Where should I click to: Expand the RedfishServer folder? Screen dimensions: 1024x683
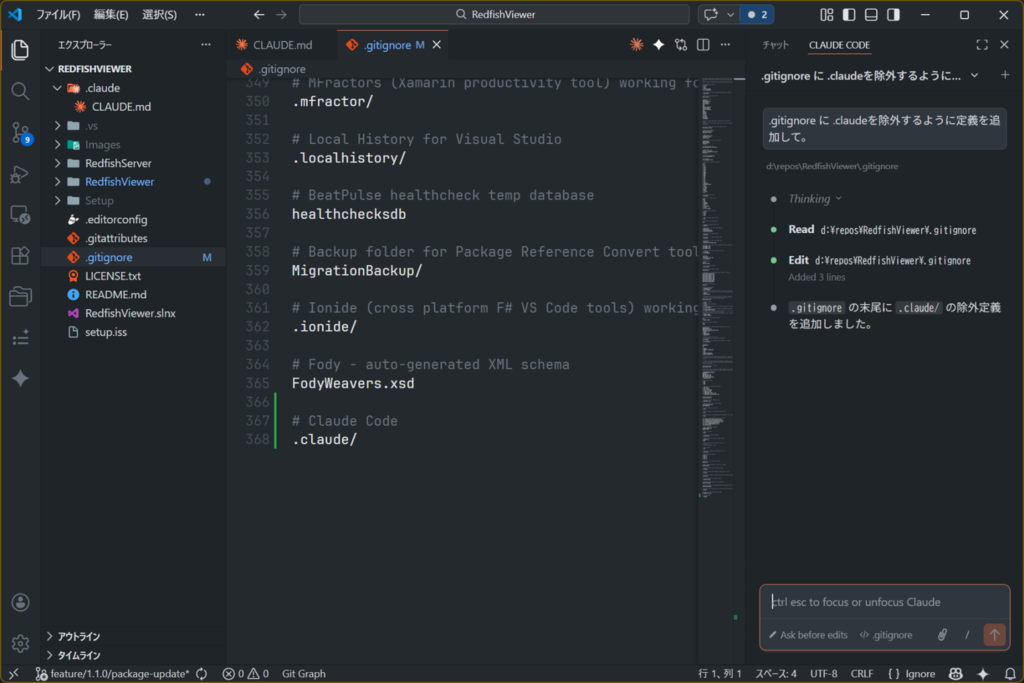[x=57, y=163]
